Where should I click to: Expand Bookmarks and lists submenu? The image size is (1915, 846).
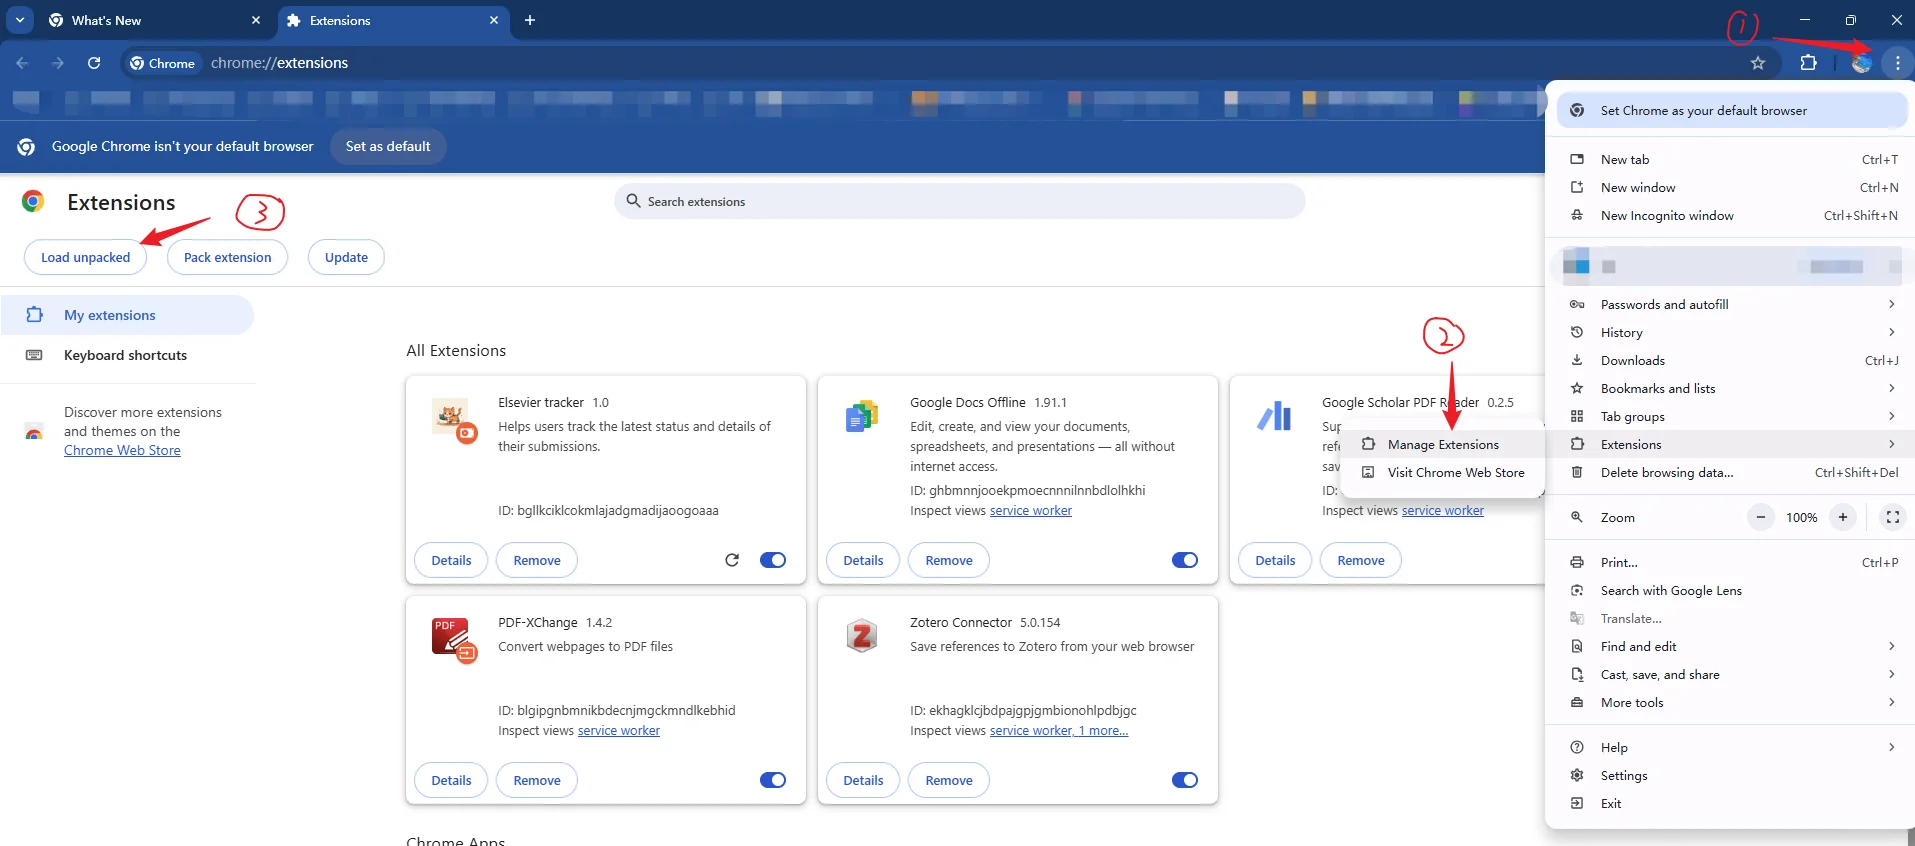[1731, 389]
